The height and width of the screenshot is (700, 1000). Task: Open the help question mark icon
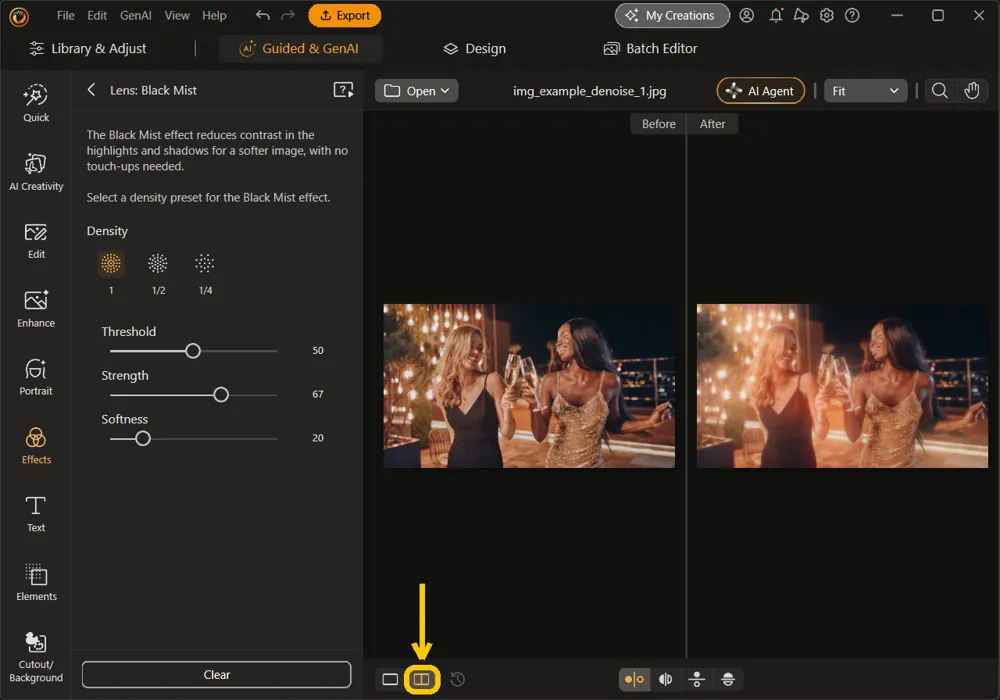tap(852, 15)
